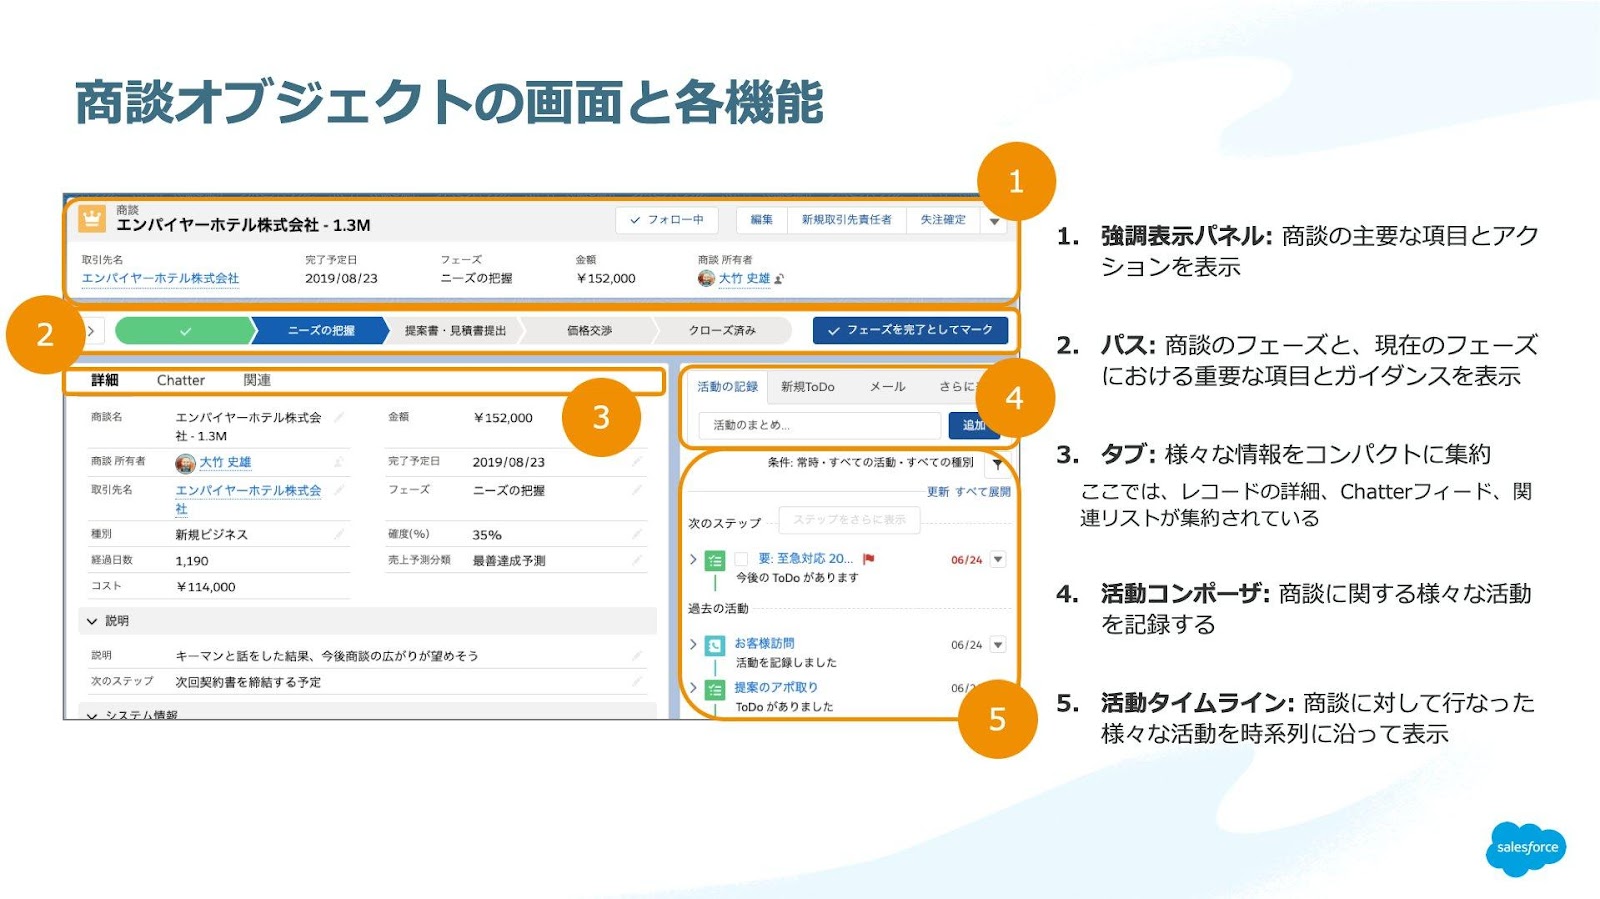This screenshot has width=1600, height=899.
Task: Open 大竹 史雄 link in detail section
Action: 225,463
